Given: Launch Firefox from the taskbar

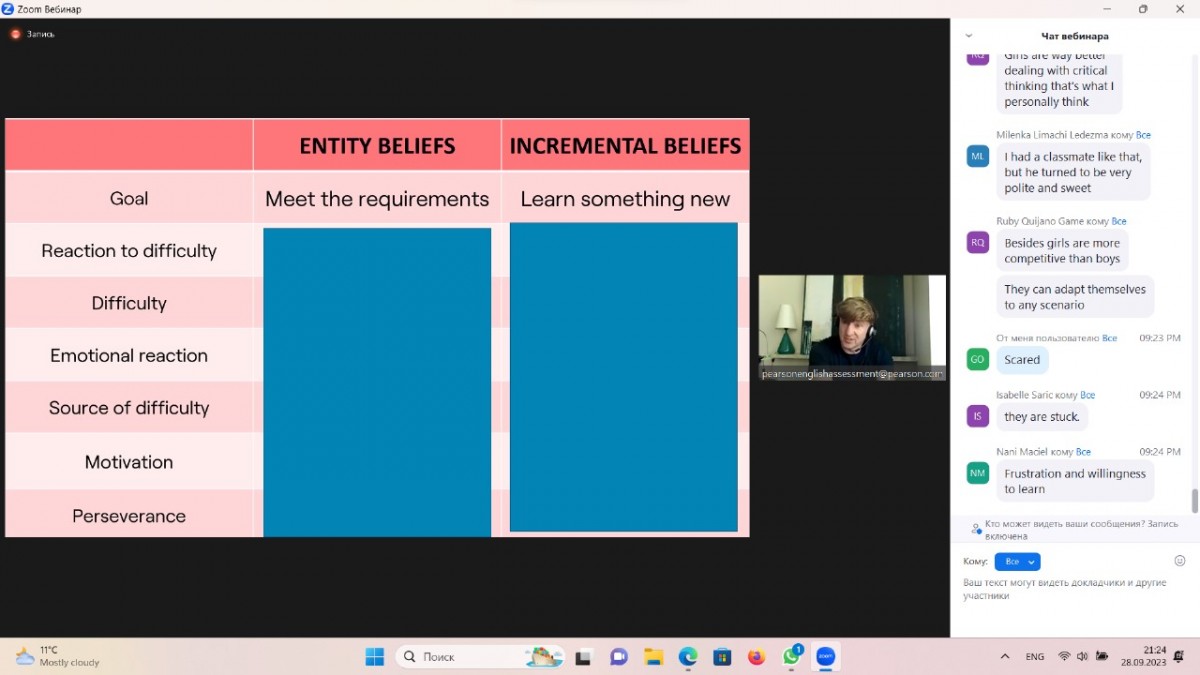Looking at the screenshot, I should pos(757,657).
